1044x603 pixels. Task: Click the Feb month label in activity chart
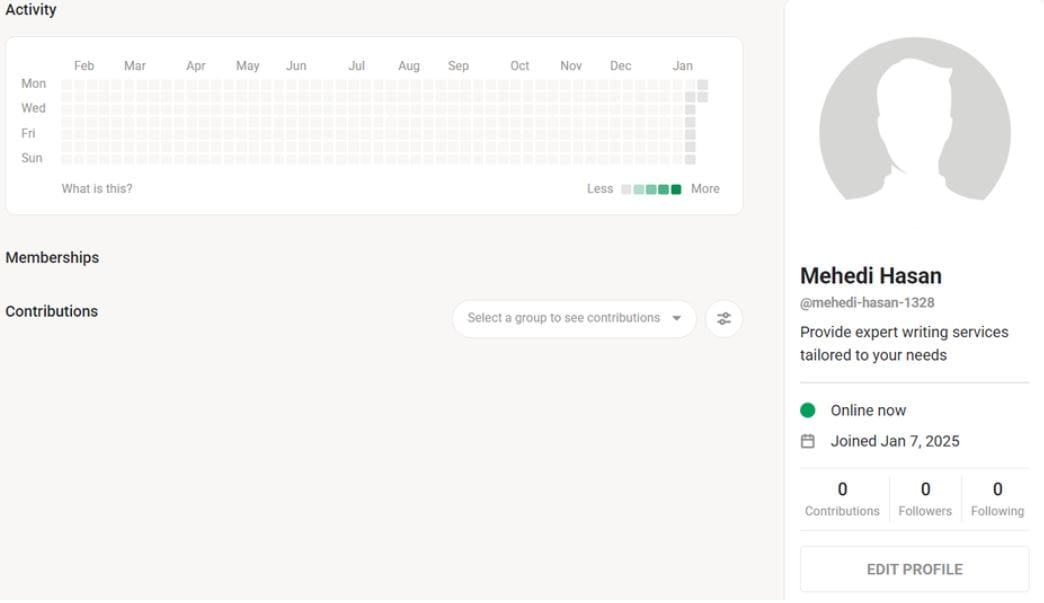[84, 66]
